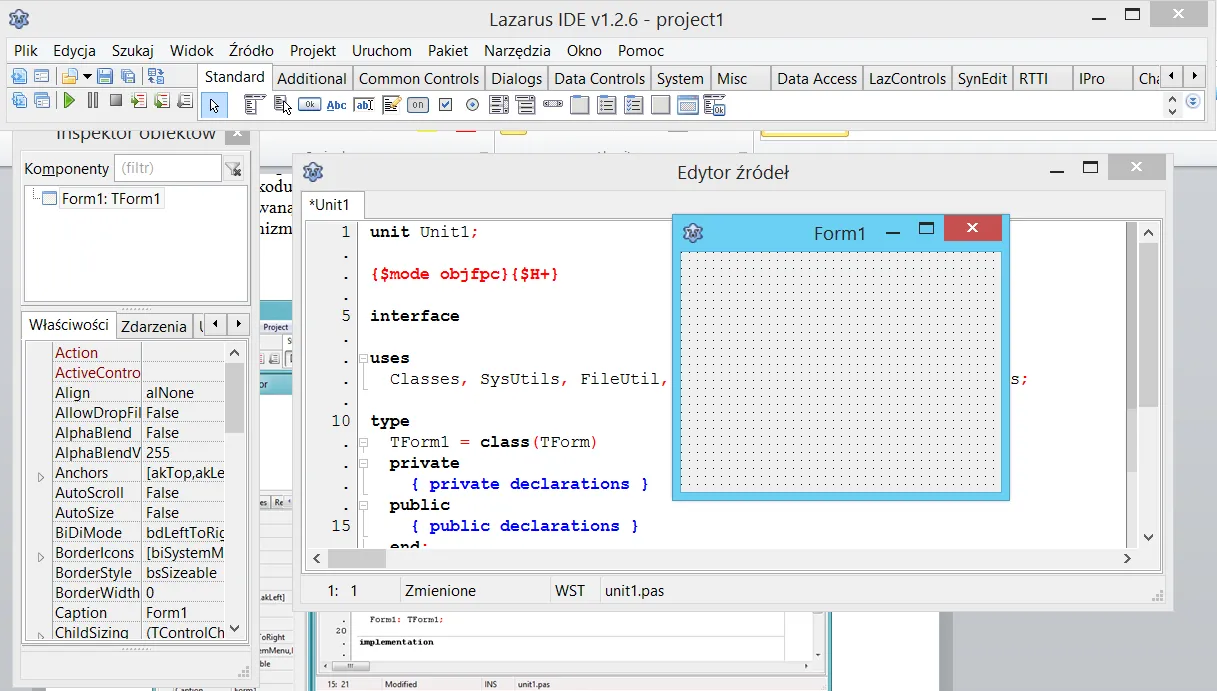Toggle between form and unit view icon

[x=156, y=76]
